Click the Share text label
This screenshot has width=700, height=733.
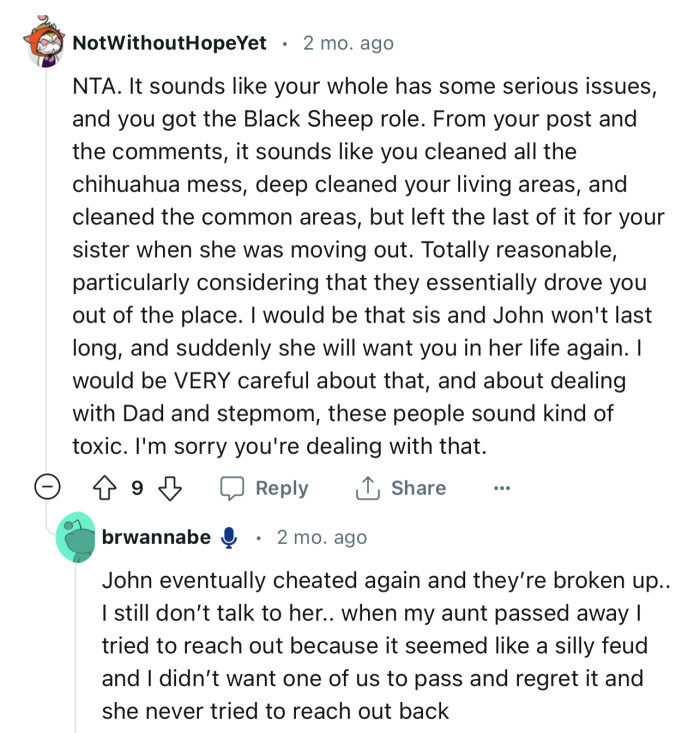pos(418,488)
